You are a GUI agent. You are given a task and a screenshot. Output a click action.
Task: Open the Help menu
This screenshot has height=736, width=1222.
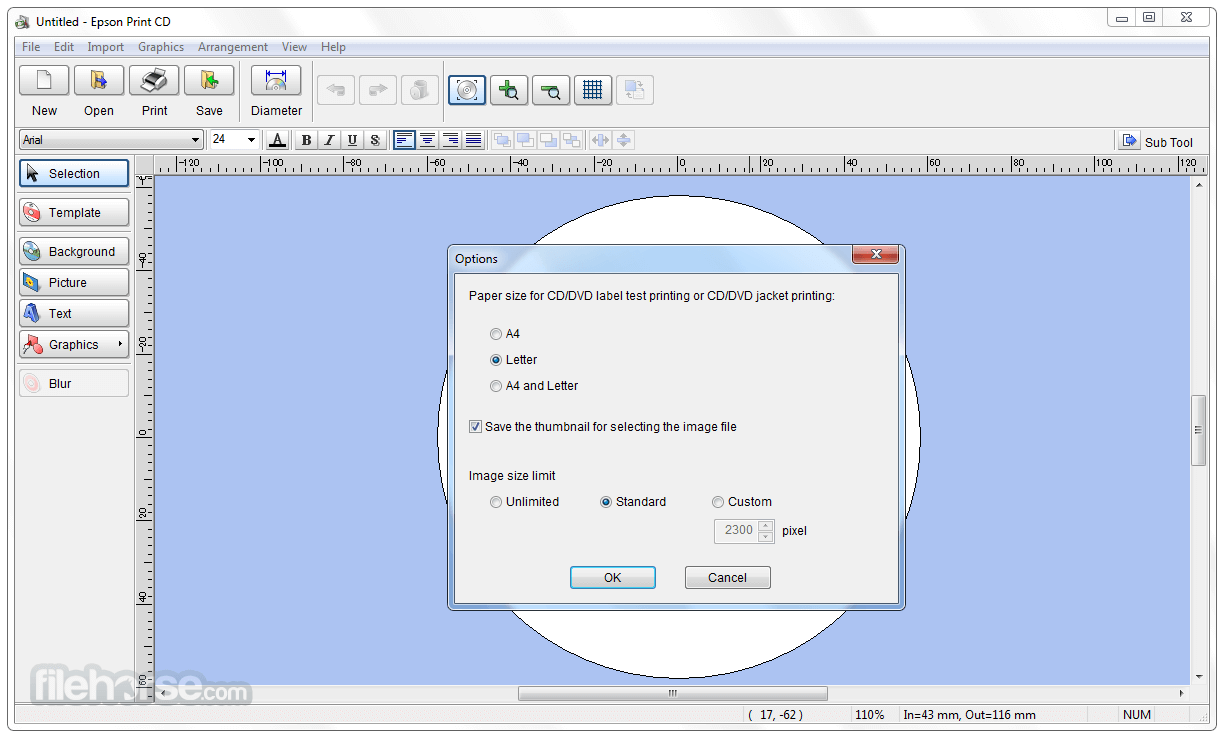click(x=333, y=47)
